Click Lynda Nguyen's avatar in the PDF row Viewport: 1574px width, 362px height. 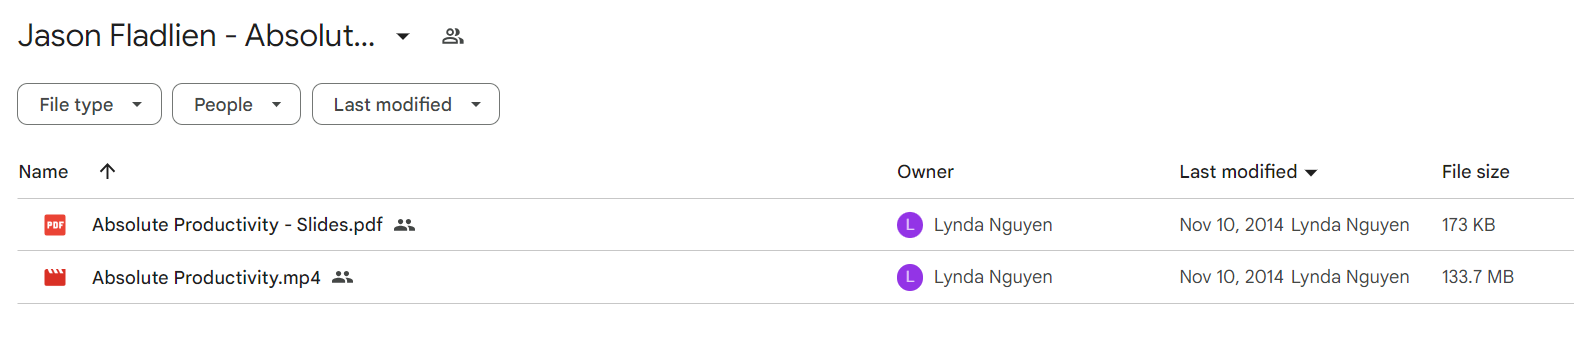(x=910, y=225)
